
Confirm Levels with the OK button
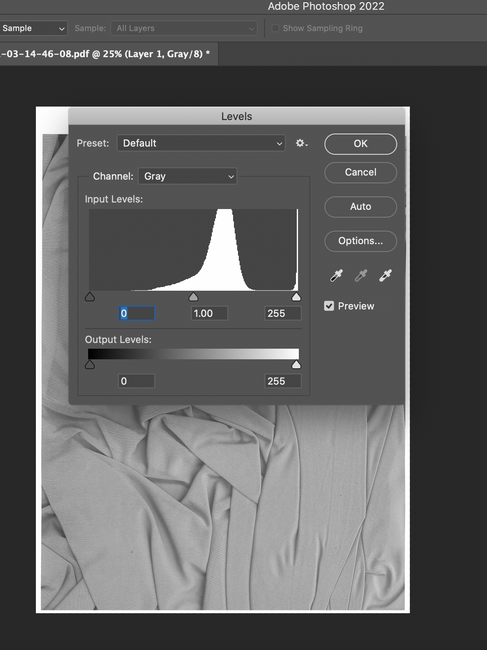point(361,143)
